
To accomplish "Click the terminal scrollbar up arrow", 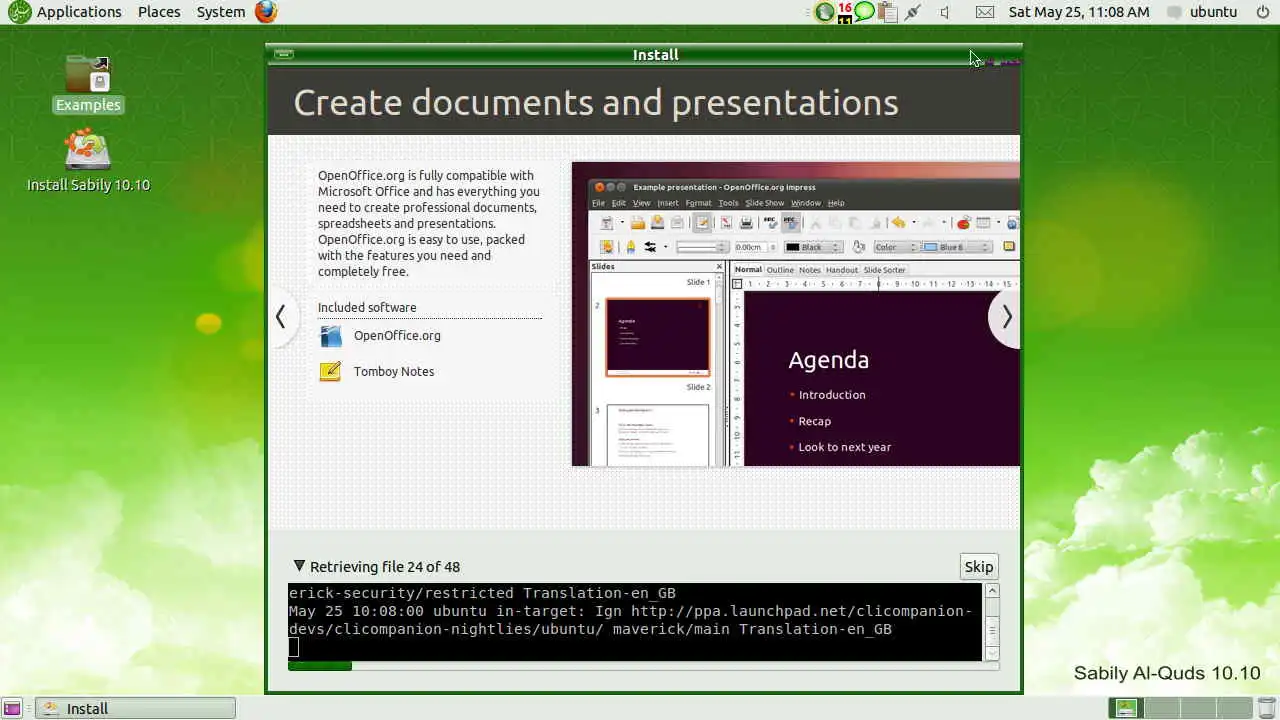I will point(992,590).
